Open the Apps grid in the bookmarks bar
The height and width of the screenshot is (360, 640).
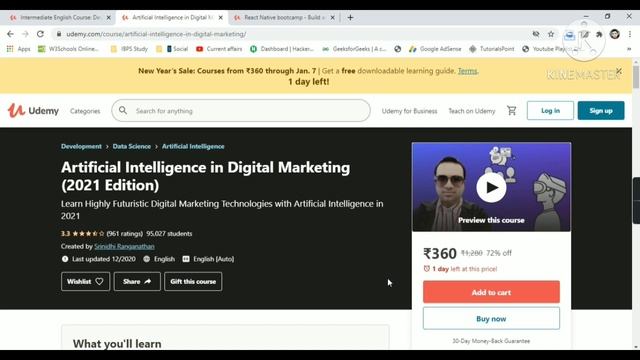18,49
